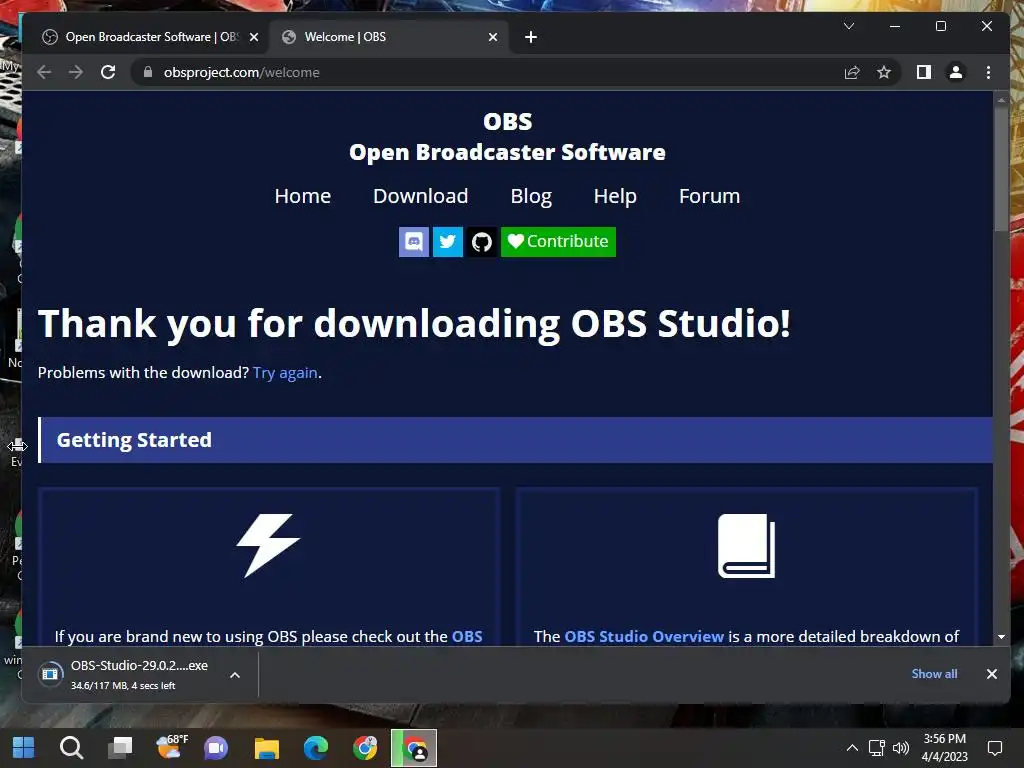Open File Explorer from taskbar
This screenshot has height=768, width=1024.
(266, 748)
